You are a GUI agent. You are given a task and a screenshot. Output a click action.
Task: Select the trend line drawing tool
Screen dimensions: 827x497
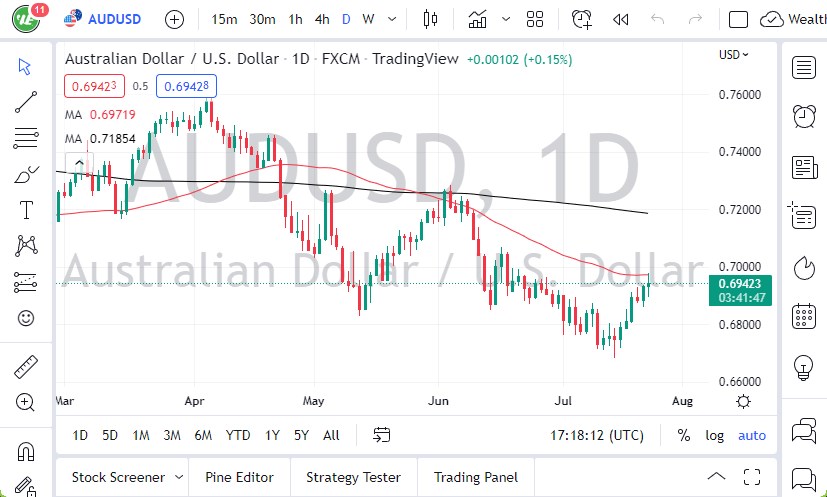click(26, 101)
